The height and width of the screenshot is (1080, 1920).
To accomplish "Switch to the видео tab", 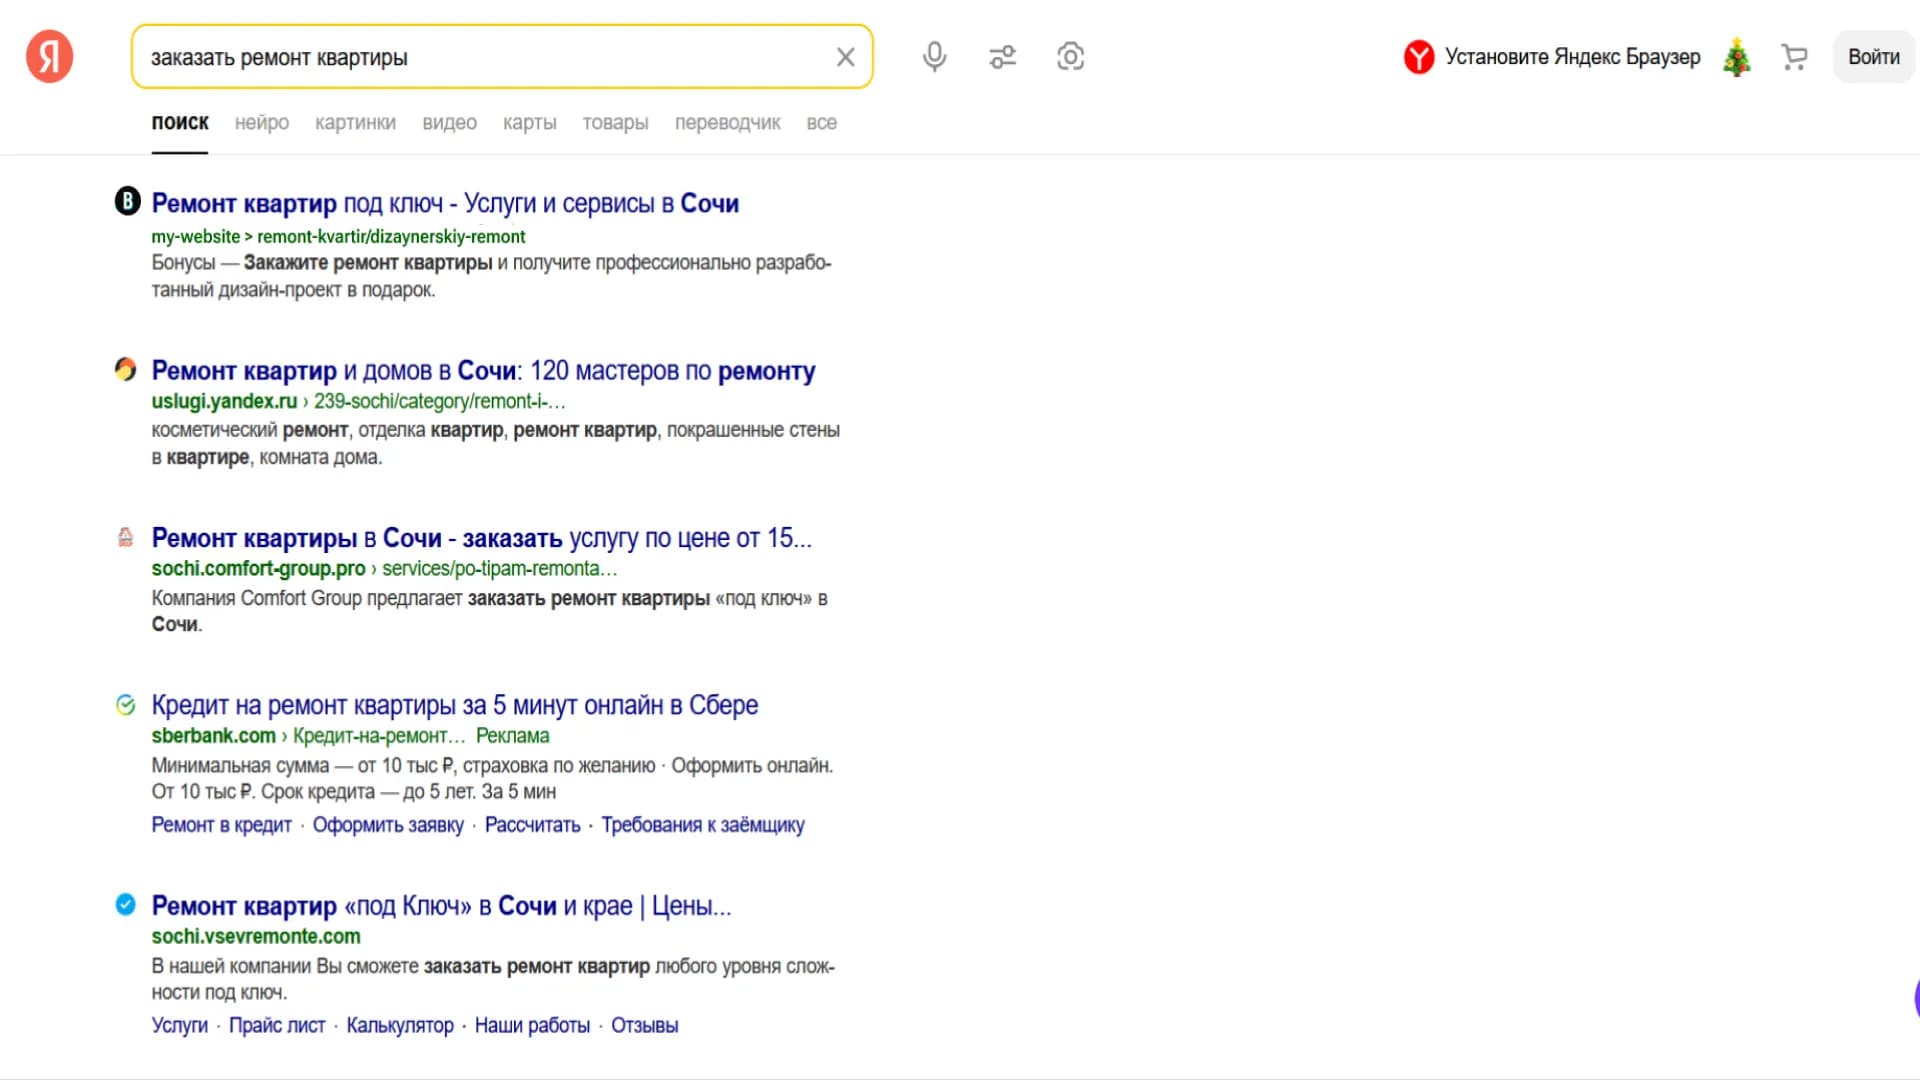I will coord(449,123).
